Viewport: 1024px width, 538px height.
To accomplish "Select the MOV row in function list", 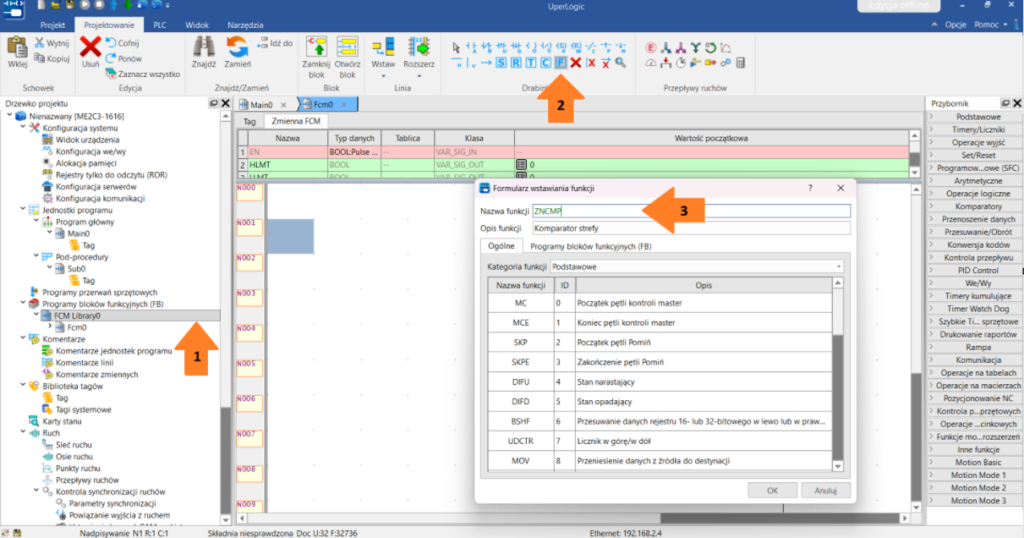I will [660, 461].
